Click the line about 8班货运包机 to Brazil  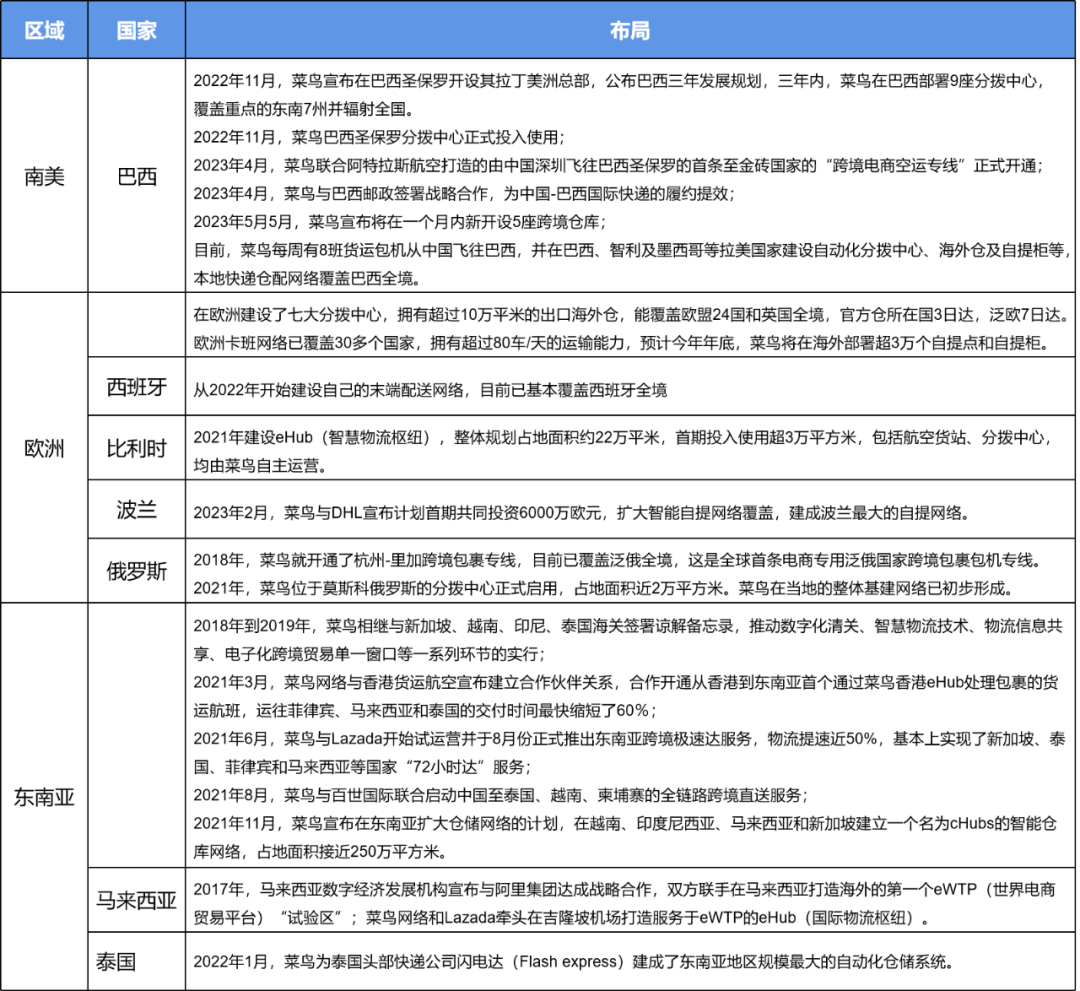click(630, 250)
